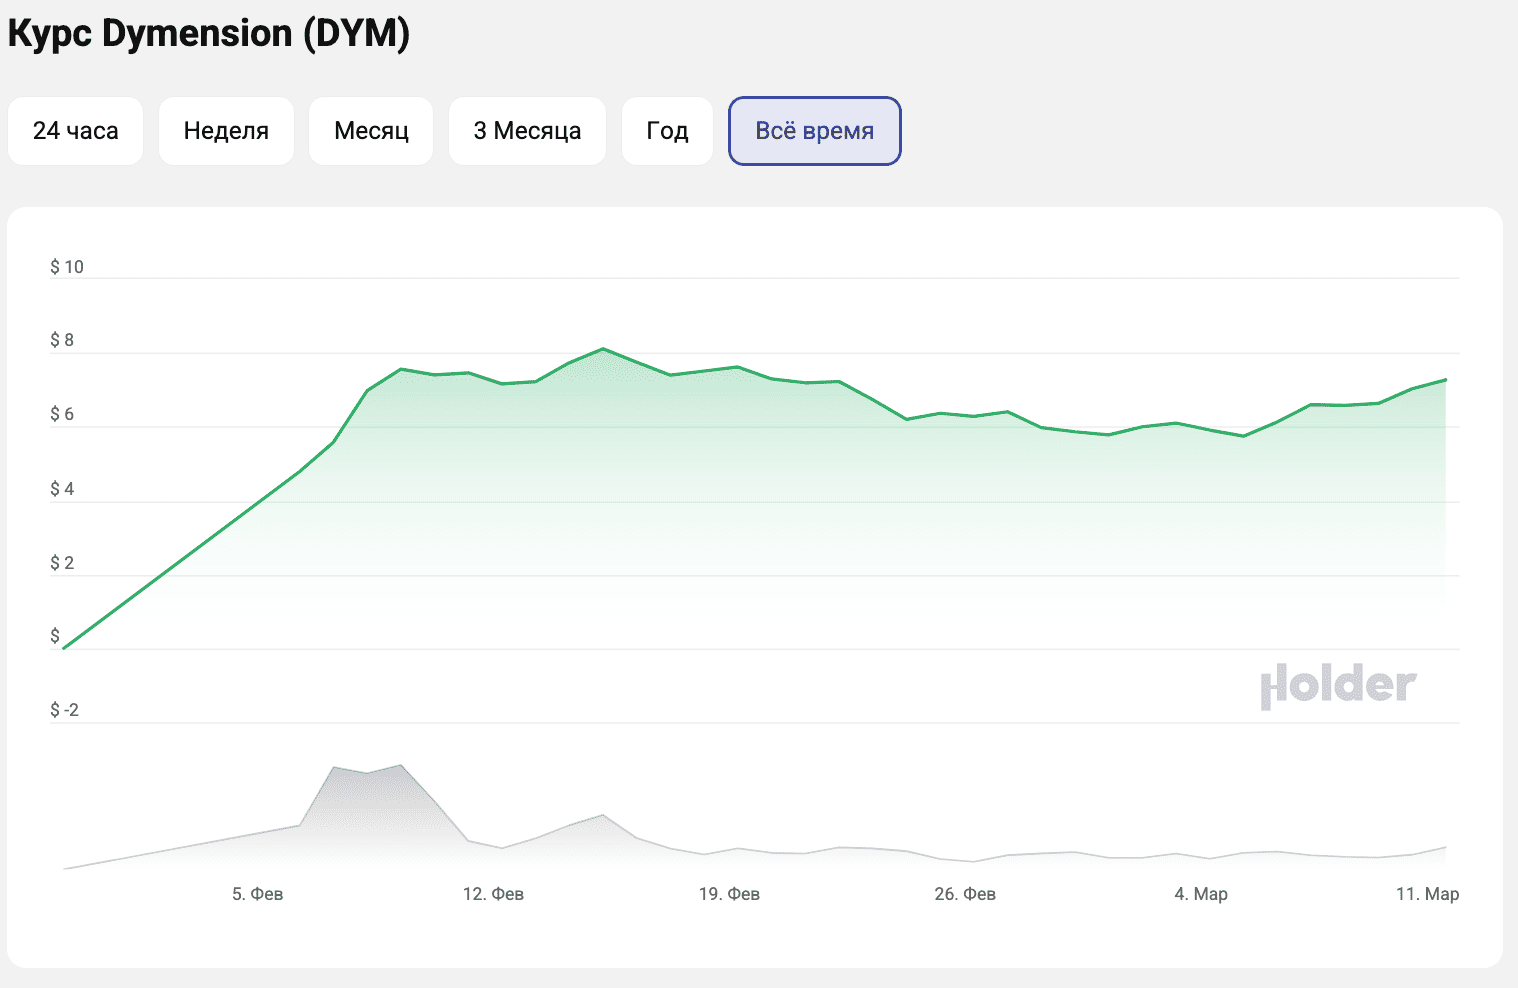Click the "$ 6" axis label
This screenshot has height=988, width=1518.
(62, 414)
